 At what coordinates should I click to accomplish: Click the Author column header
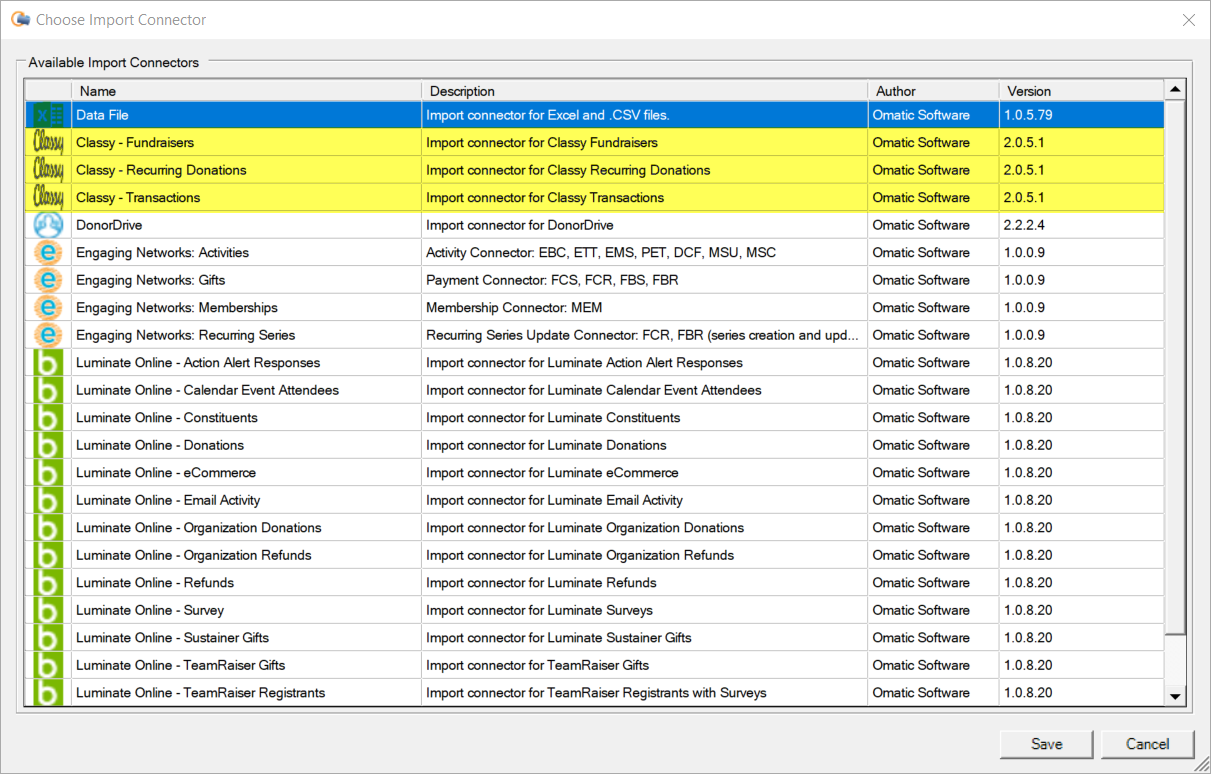932,91
